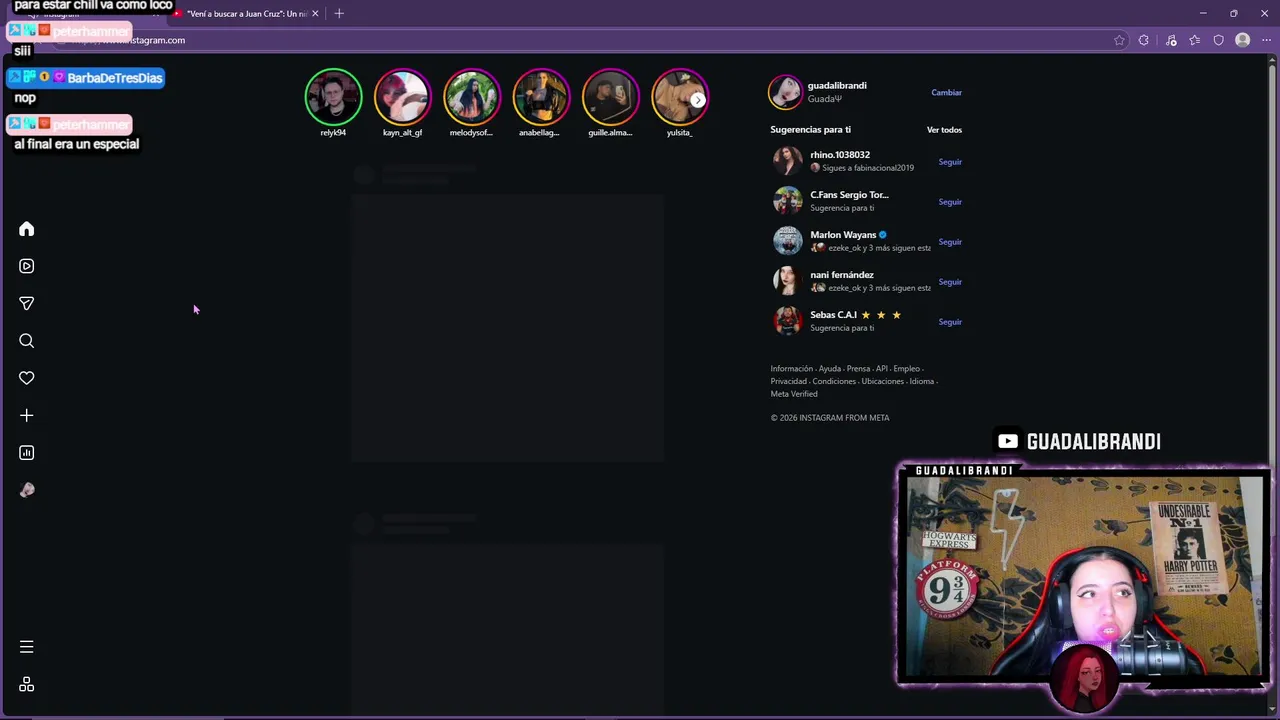The height and width of the screenshot is (720, 1280).
Task: Open browser profile avatar icon
Action: [1242, 40]
